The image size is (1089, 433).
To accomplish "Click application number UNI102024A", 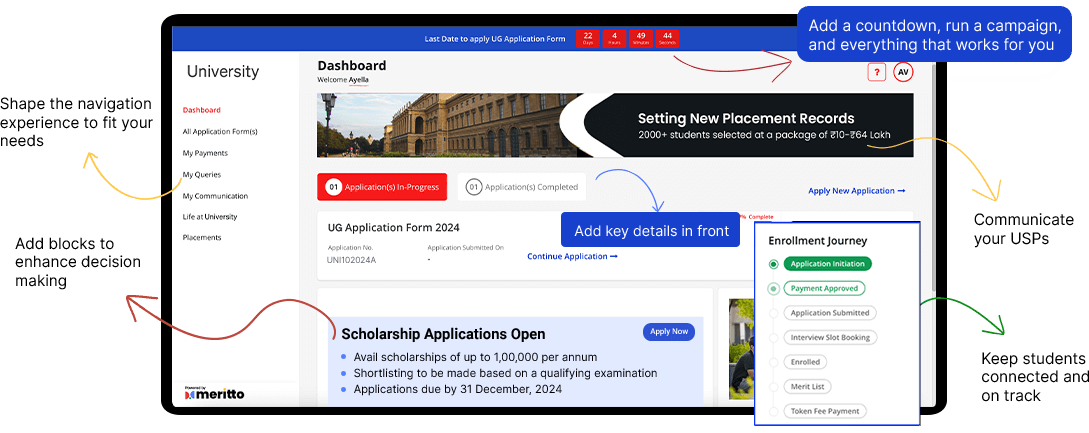I will [351, 260].
